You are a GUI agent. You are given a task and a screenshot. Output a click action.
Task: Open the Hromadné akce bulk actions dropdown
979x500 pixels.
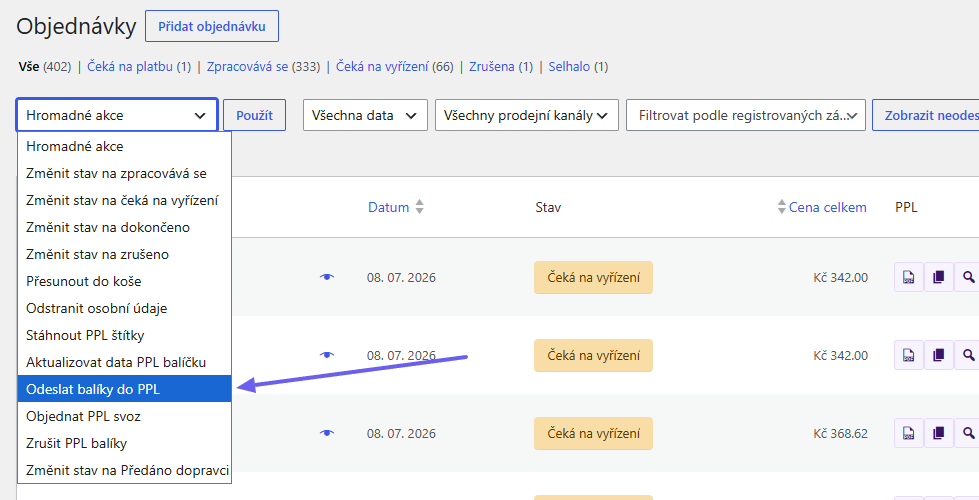(117, 115)
